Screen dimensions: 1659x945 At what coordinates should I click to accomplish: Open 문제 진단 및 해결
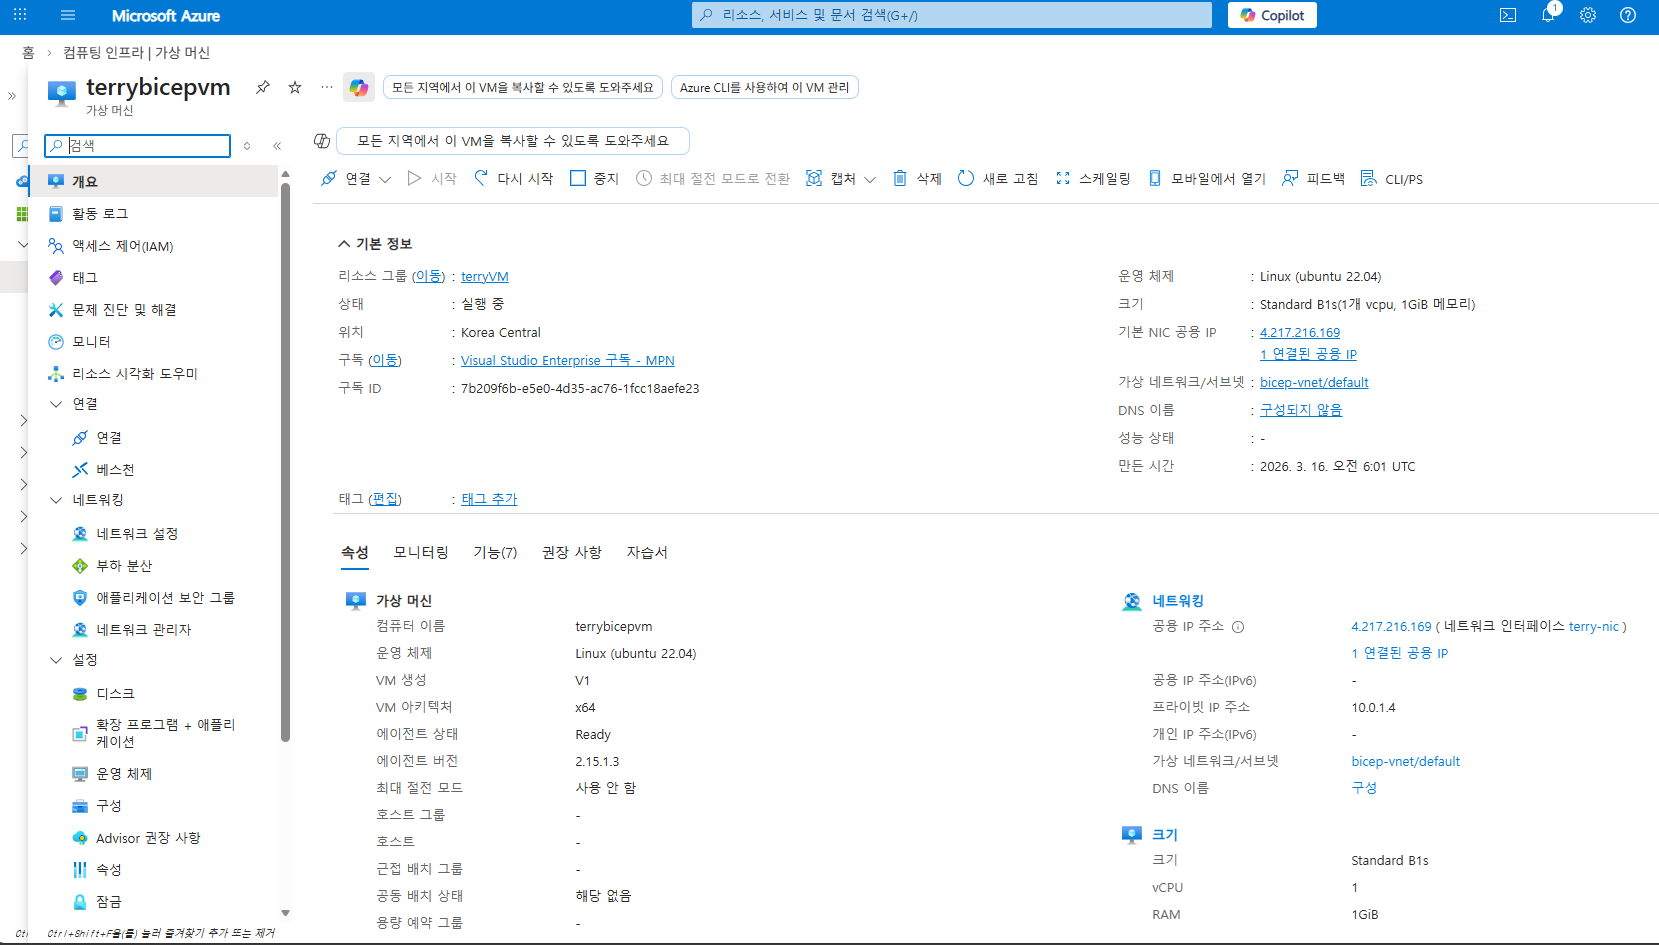(124, 309)
